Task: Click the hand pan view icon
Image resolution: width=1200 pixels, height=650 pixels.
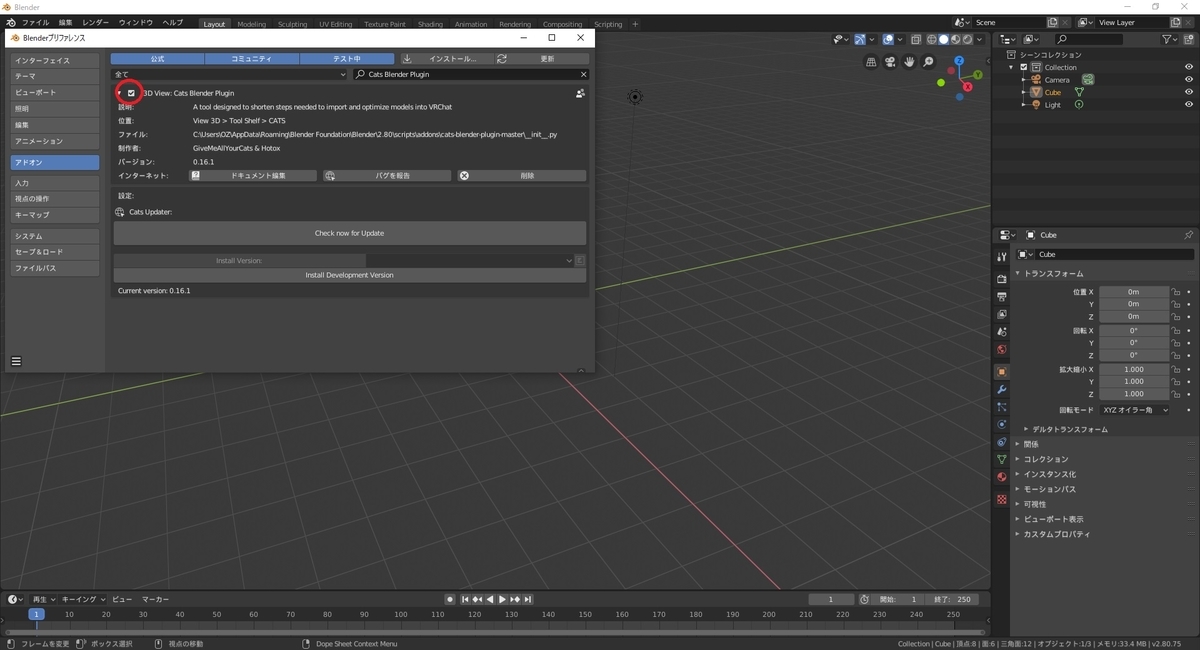Action: 909,62
